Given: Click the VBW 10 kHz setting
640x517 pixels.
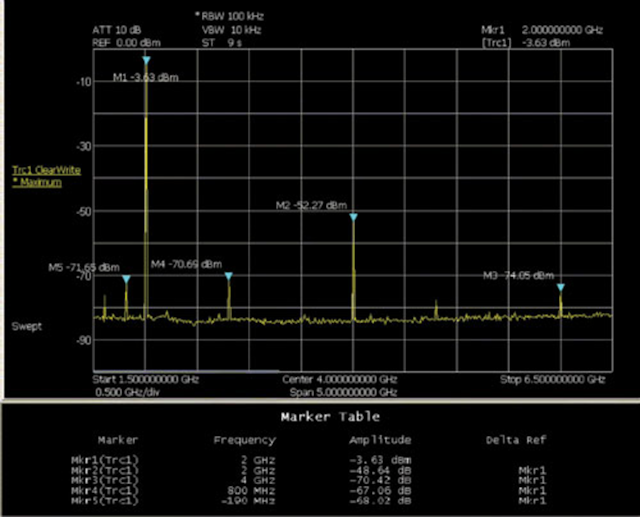Looking at the screenshot, I should click(231, 30).
